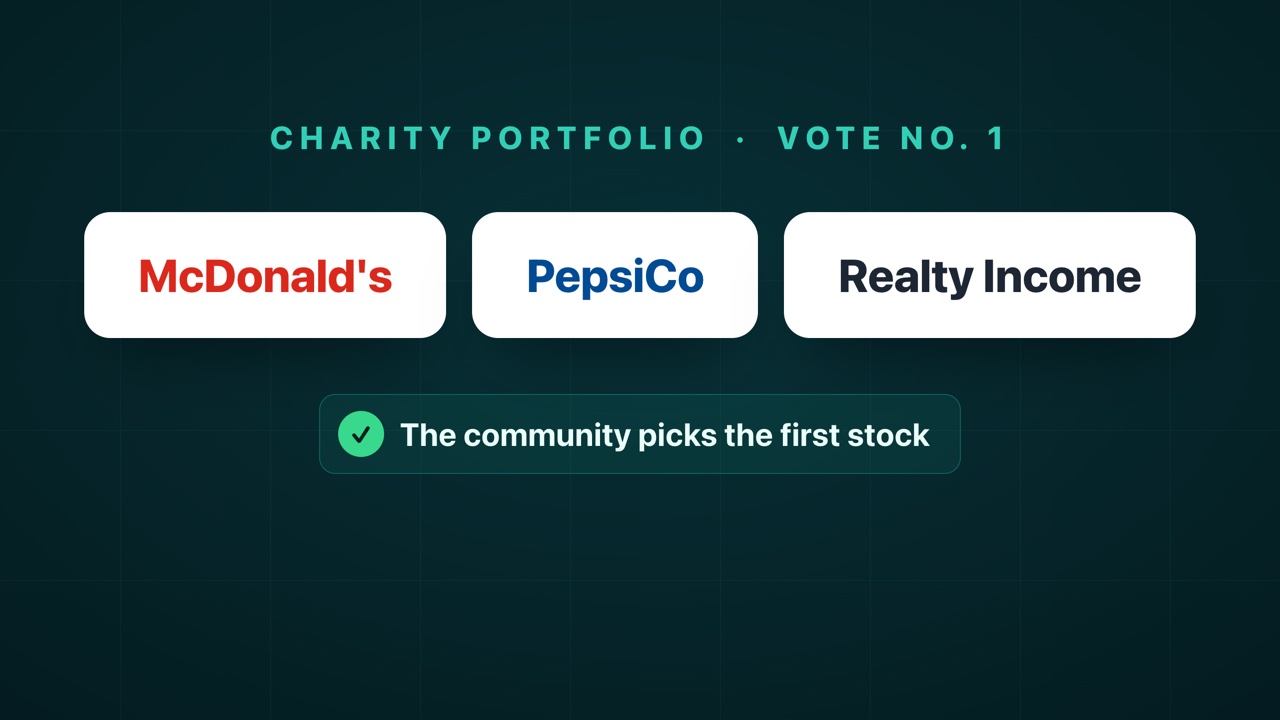
Task: Click the dot separator in the heading
Action: click(741, 139)
